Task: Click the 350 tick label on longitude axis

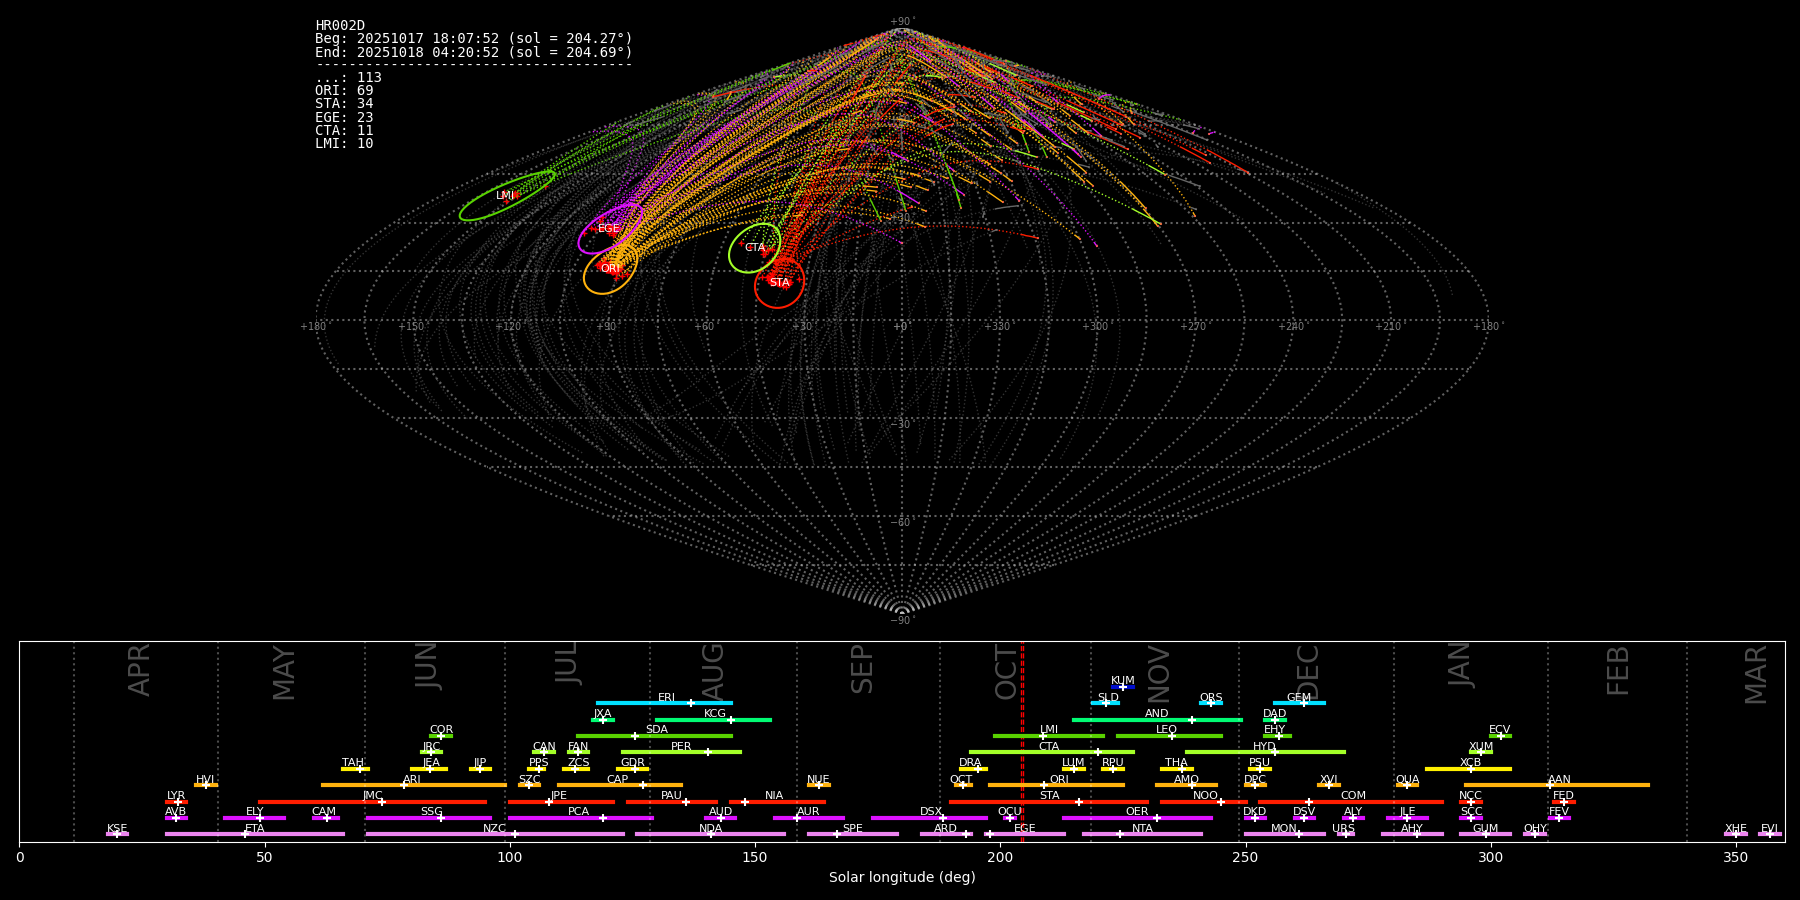Action: [x=1736, y=857]
